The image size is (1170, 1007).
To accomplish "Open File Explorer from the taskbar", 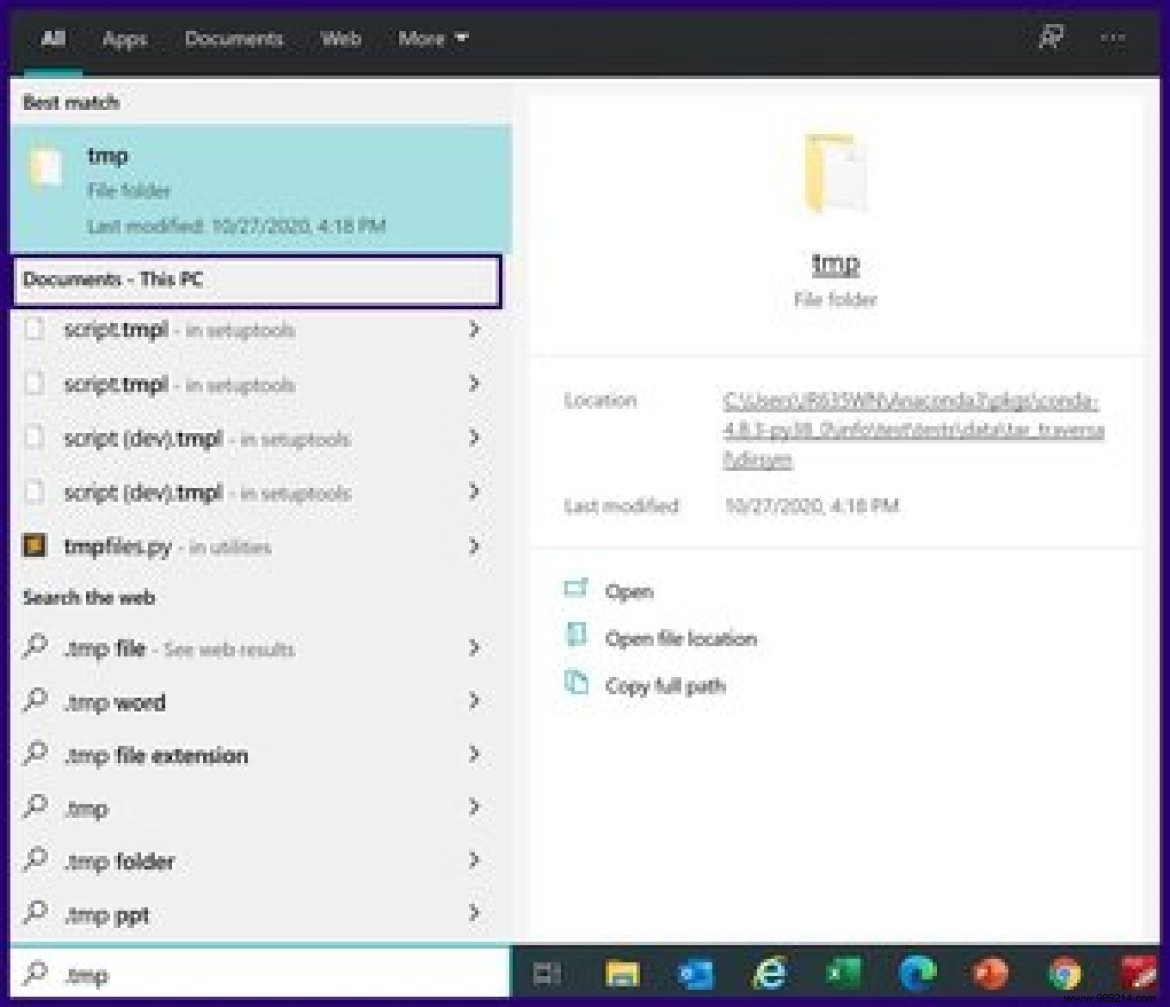I will coord(622,973).
